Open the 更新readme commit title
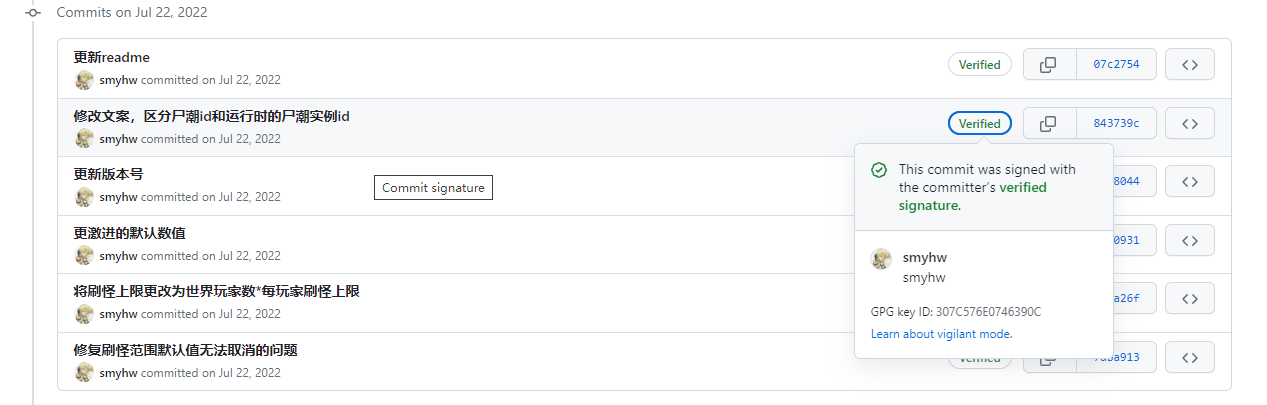1267x405 pixels. pos(111,58)
